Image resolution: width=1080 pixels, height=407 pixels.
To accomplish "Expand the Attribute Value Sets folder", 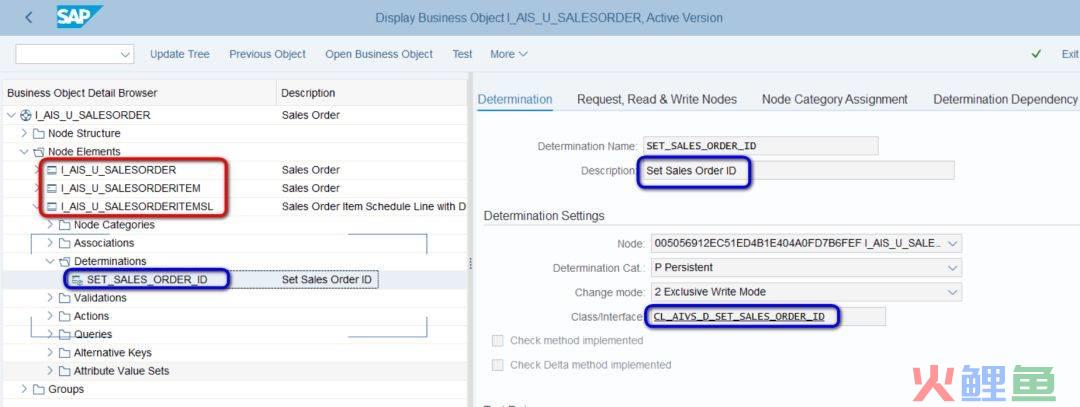I will 50,371.
